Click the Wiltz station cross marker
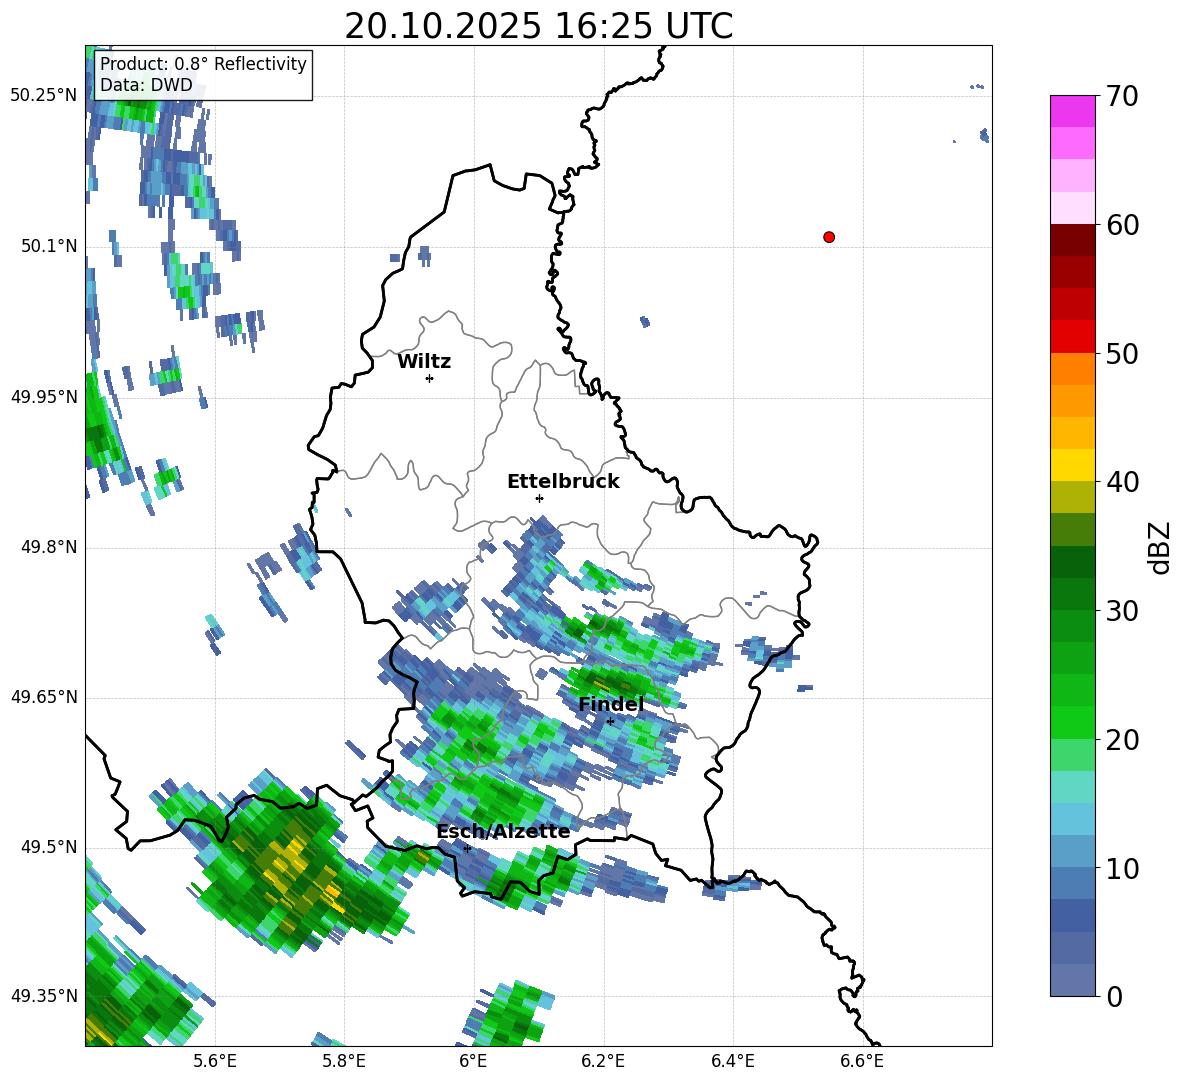Screen dimensions: 1184x1081 tap(430, 379)
